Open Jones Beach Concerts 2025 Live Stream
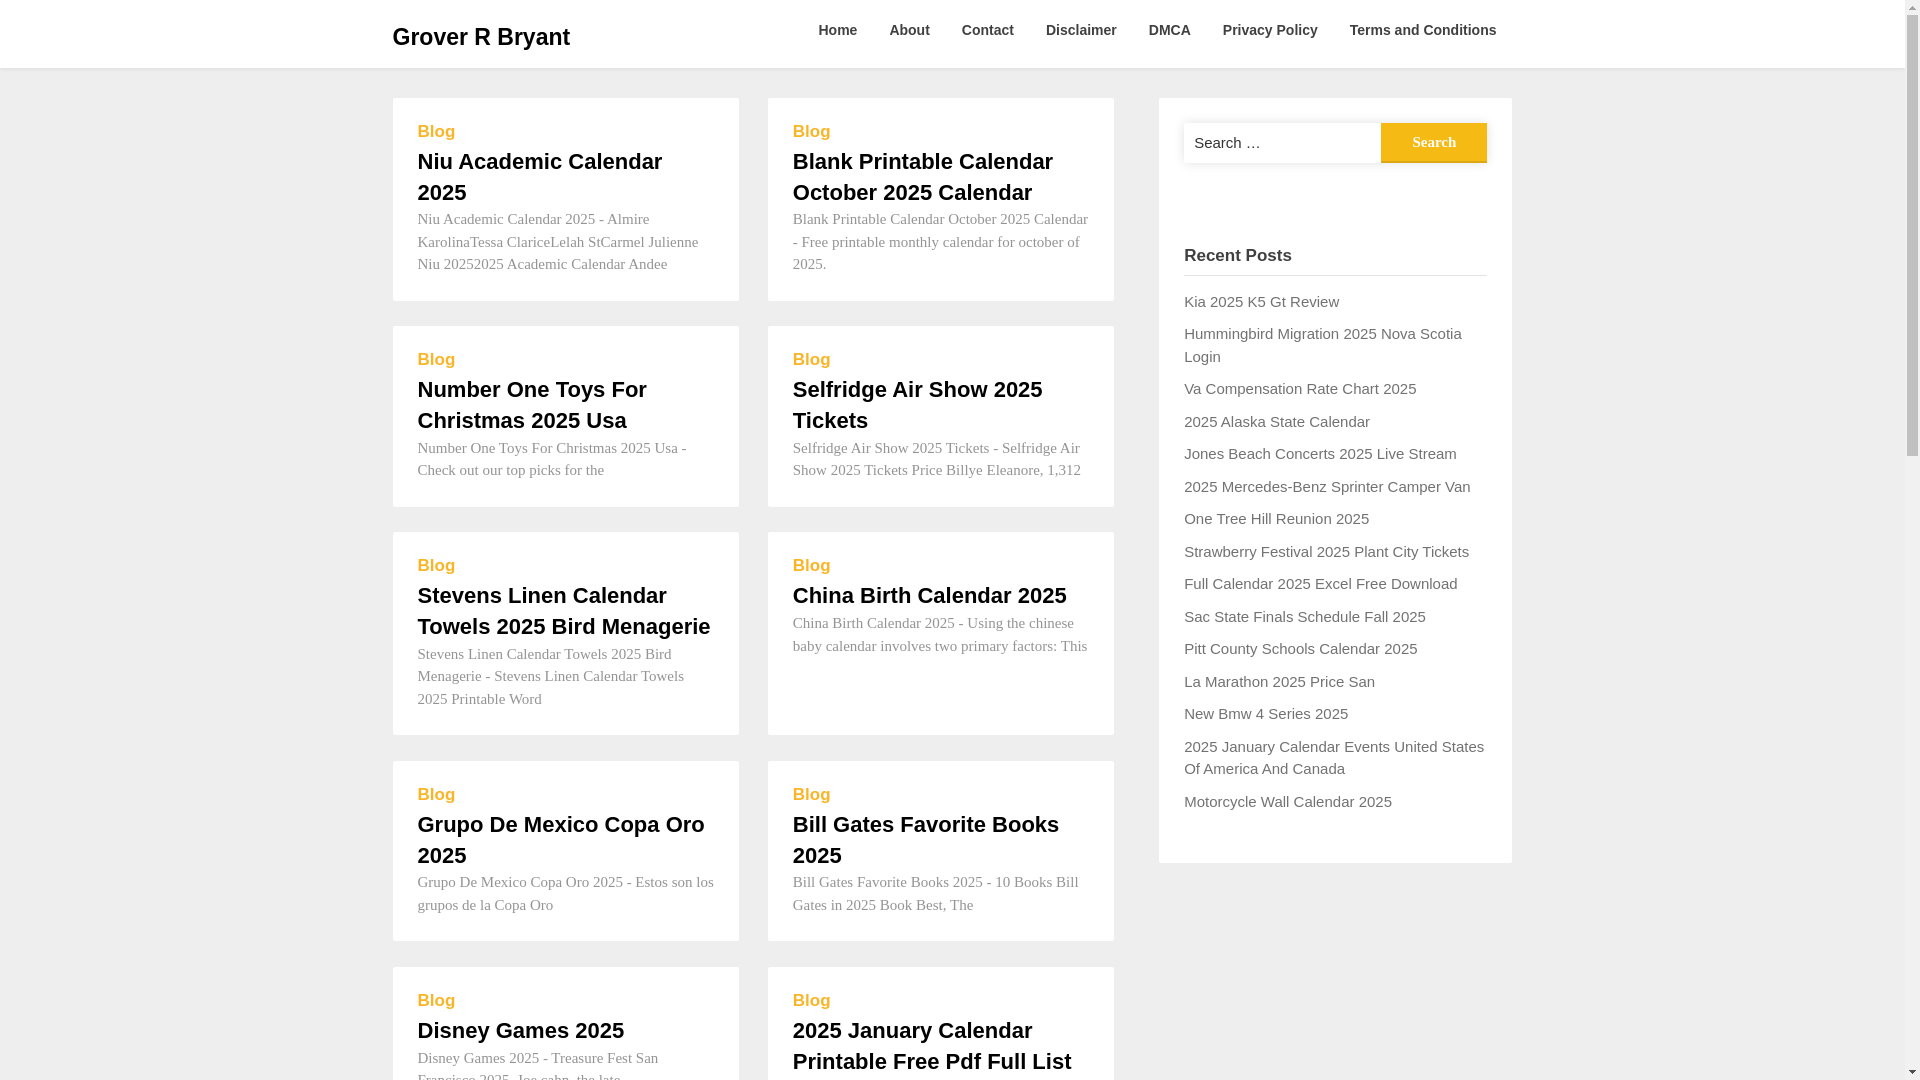The width and height of the screenshot is (1920, 1080). tap(1320, 454)
